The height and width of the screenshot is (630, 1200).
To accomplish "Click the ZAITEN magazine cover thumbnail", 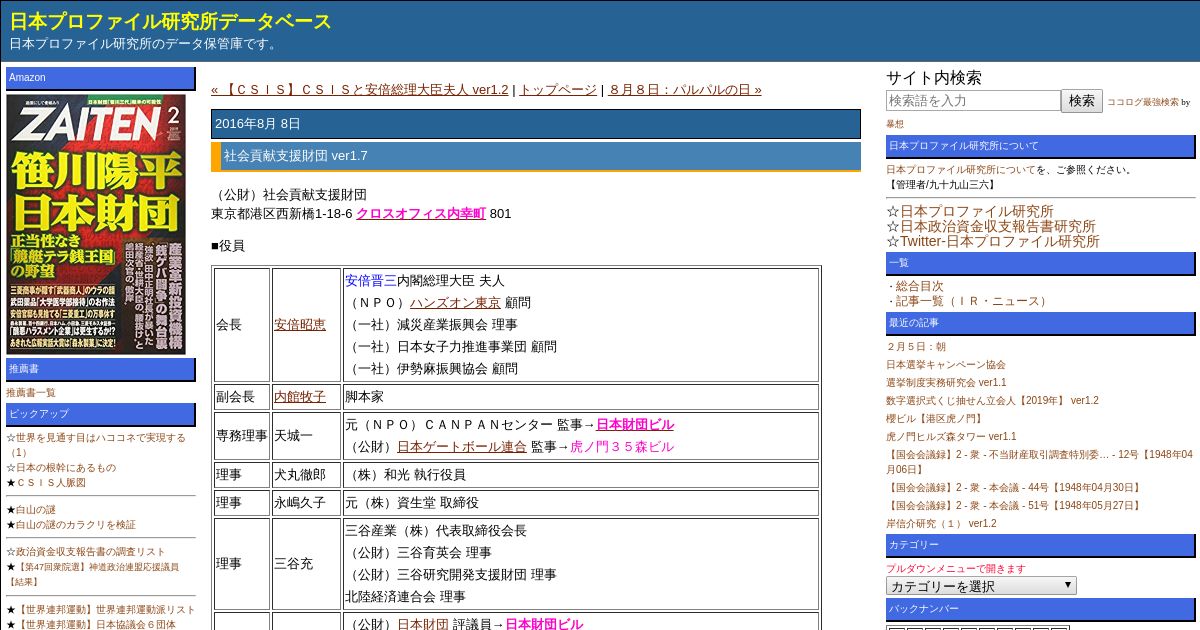I will [96, 224].
